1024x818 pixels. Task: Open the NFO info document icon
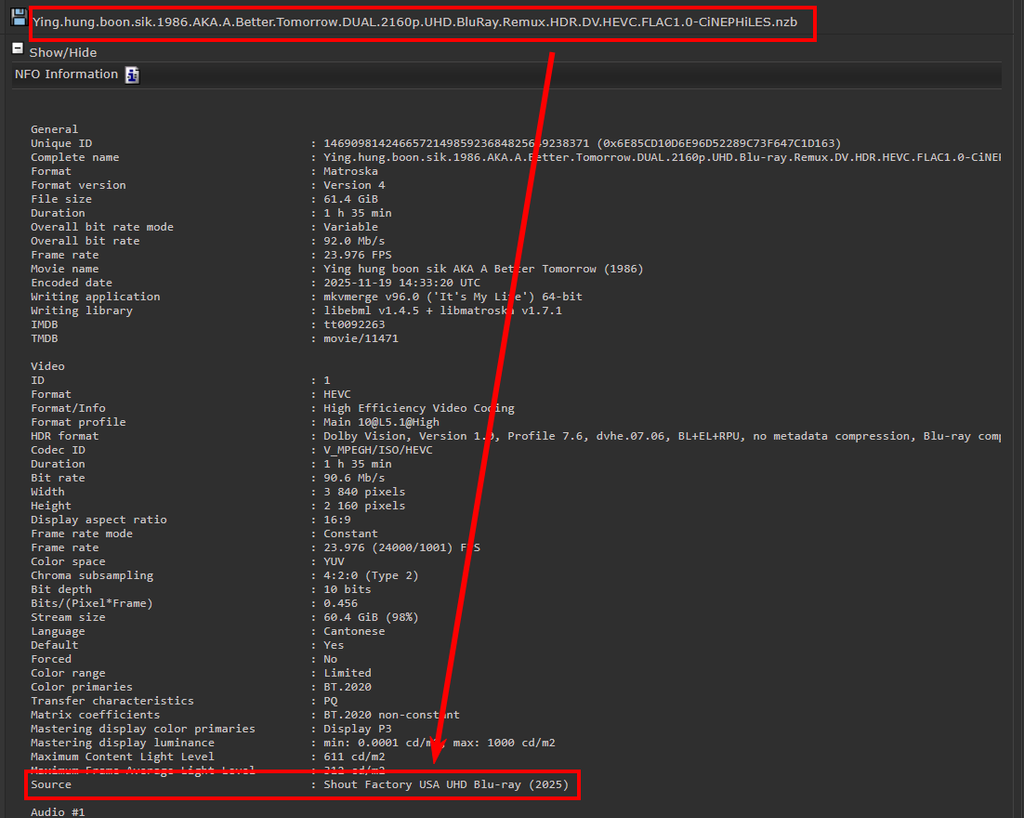(x=132, y=75)
